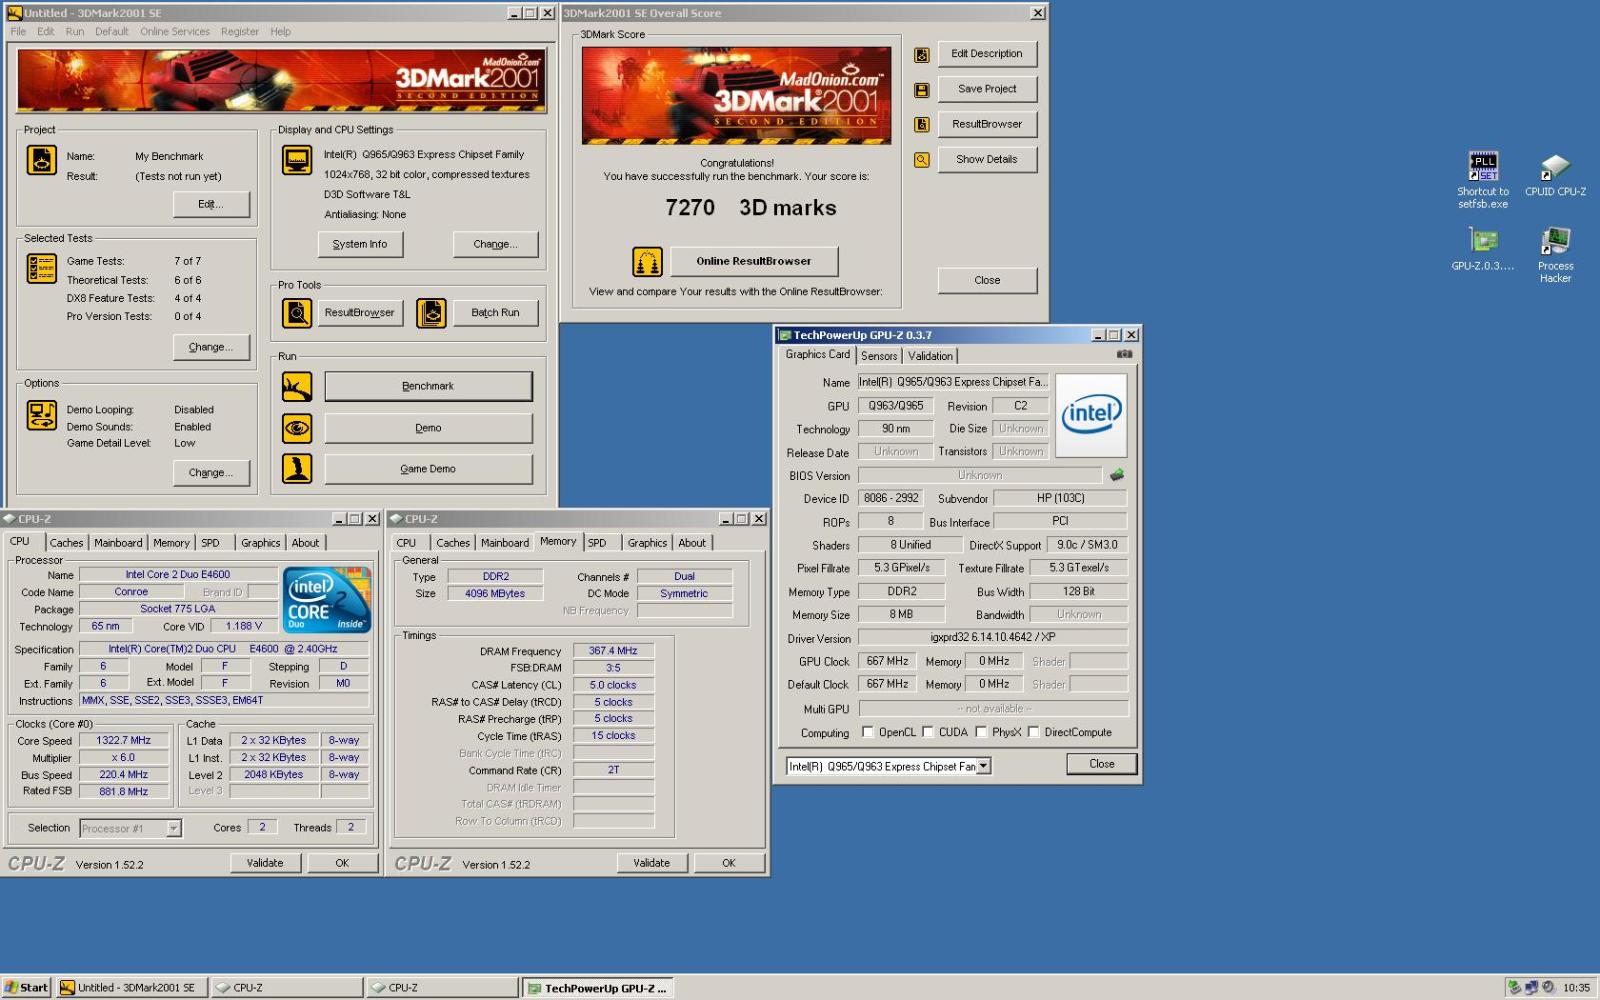Click the GPU-Z screenshot camera icon
Screen dimensions: 1600x1000
click(x=1124, y=354)
